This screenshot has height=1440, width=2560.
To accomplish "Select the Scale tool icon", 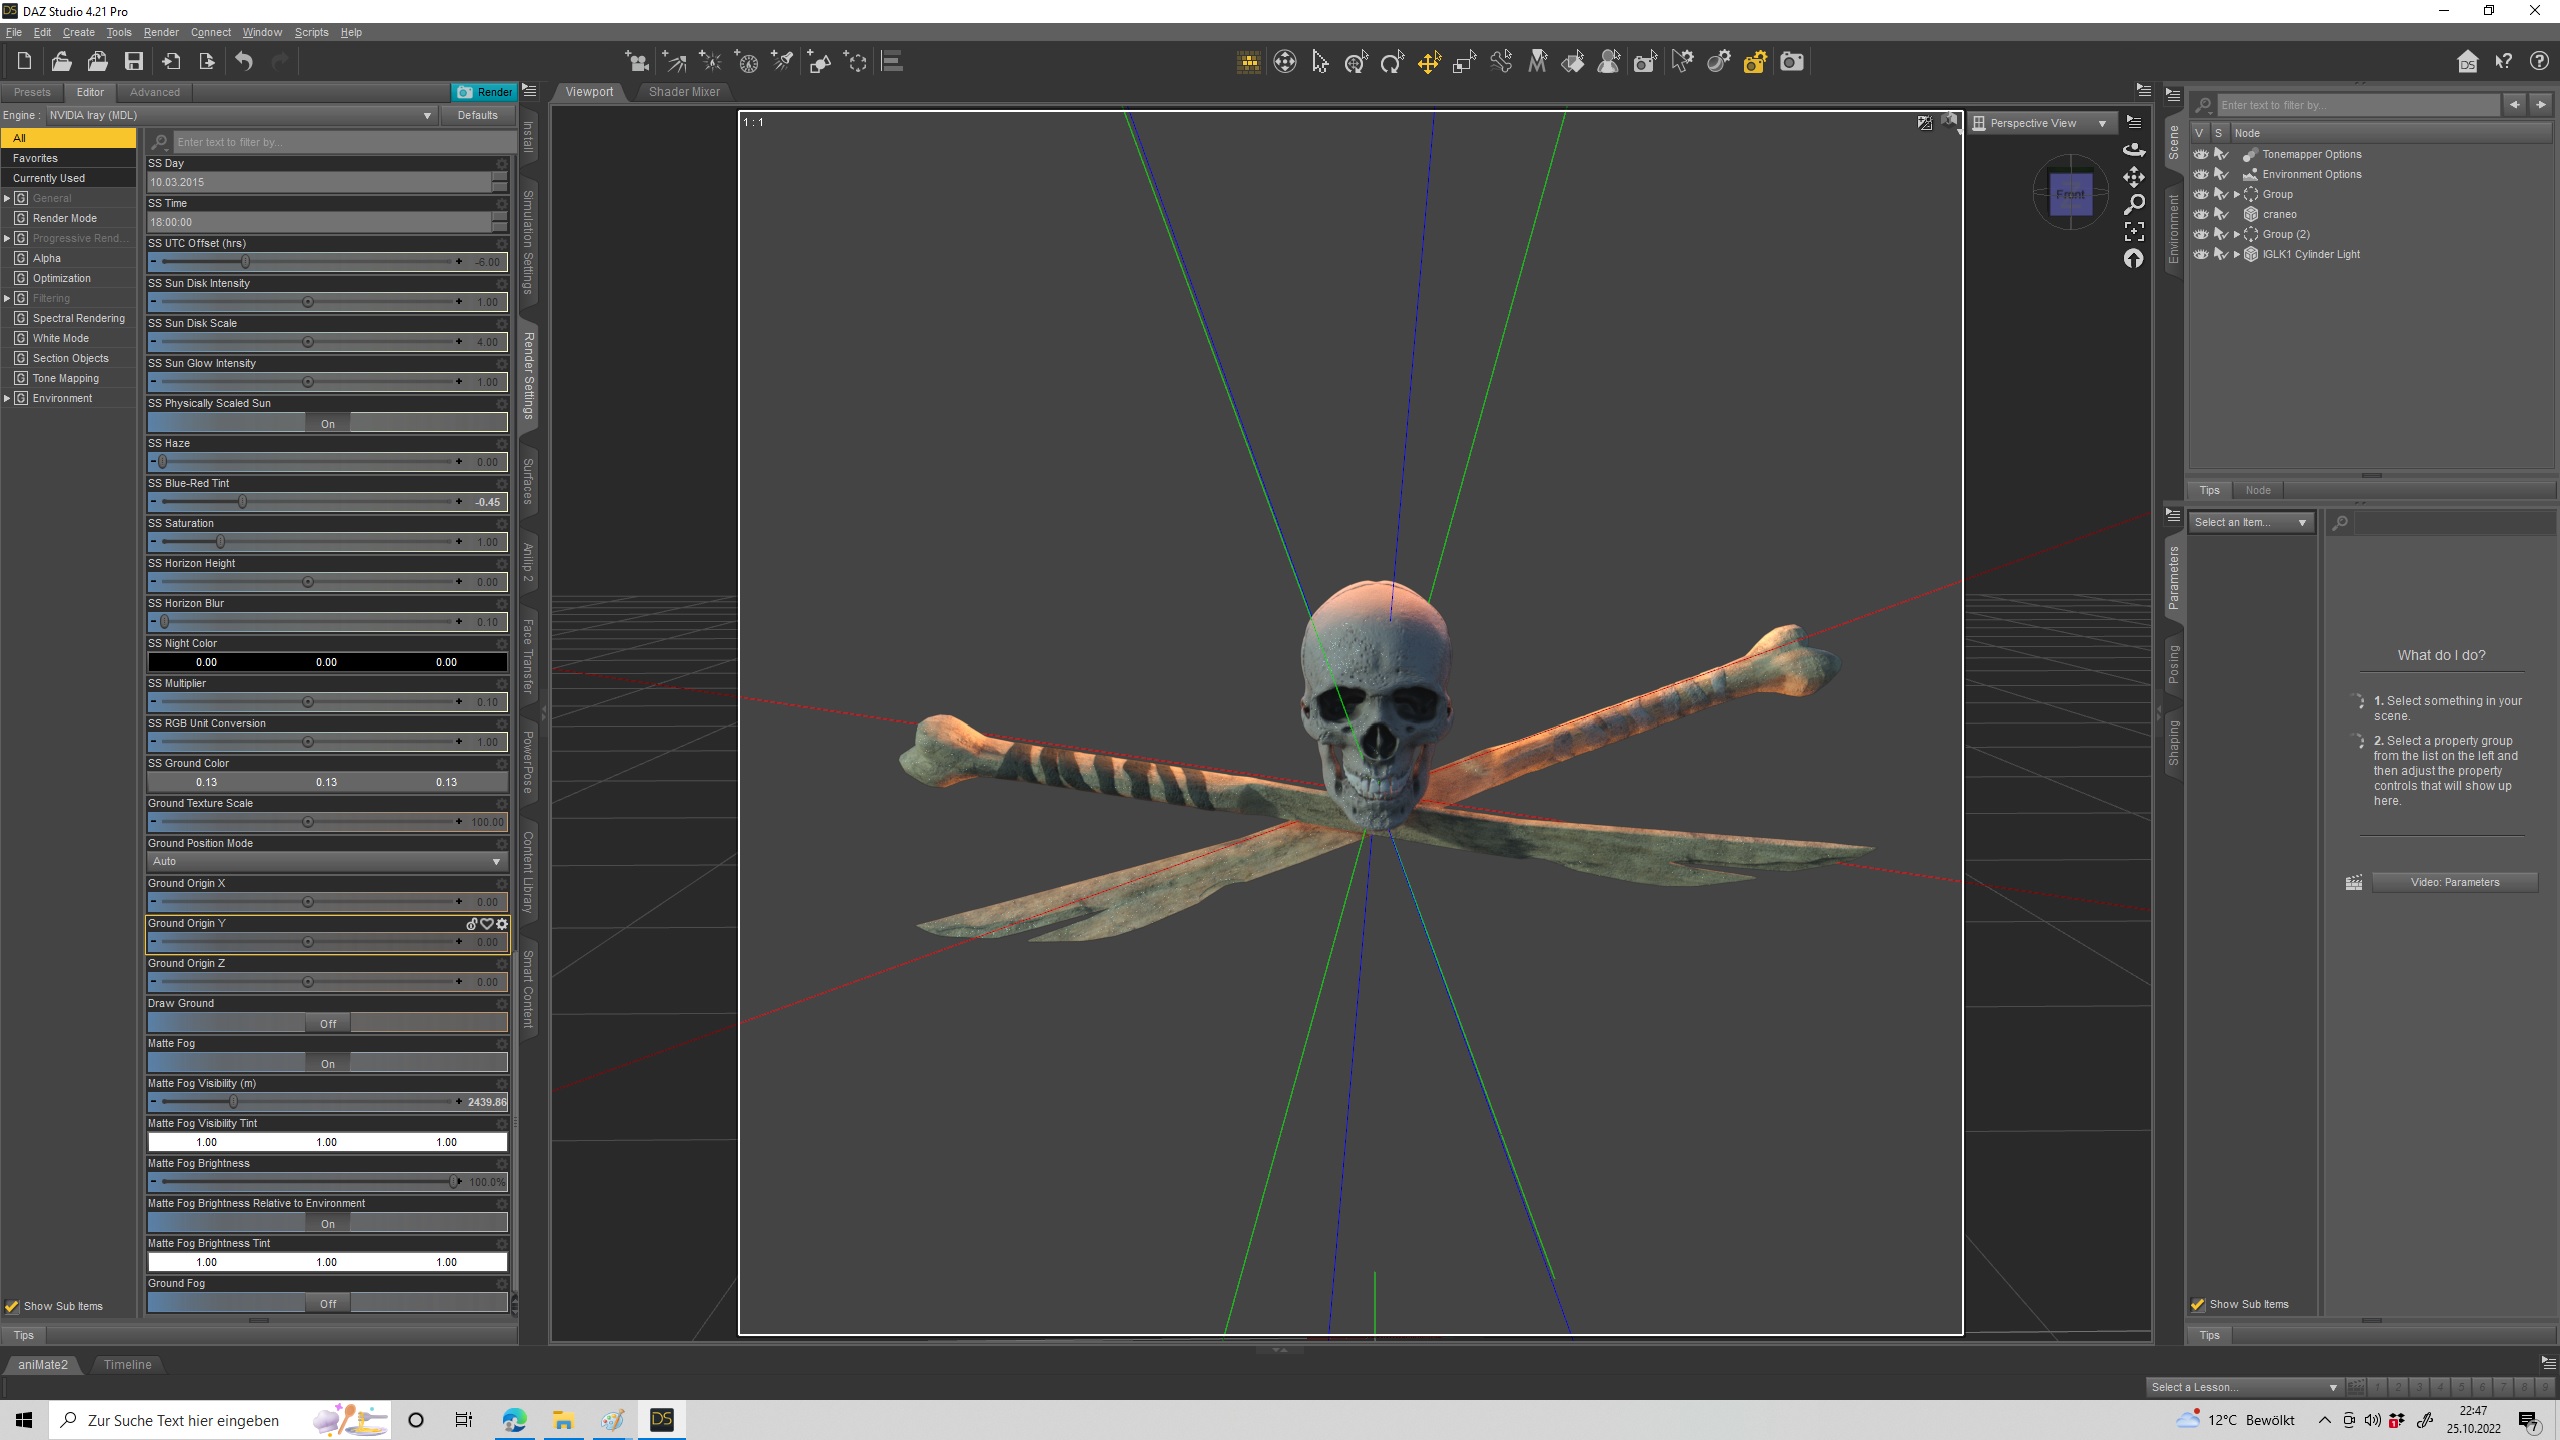I will pyautogui.click(x=1465, y=62).
